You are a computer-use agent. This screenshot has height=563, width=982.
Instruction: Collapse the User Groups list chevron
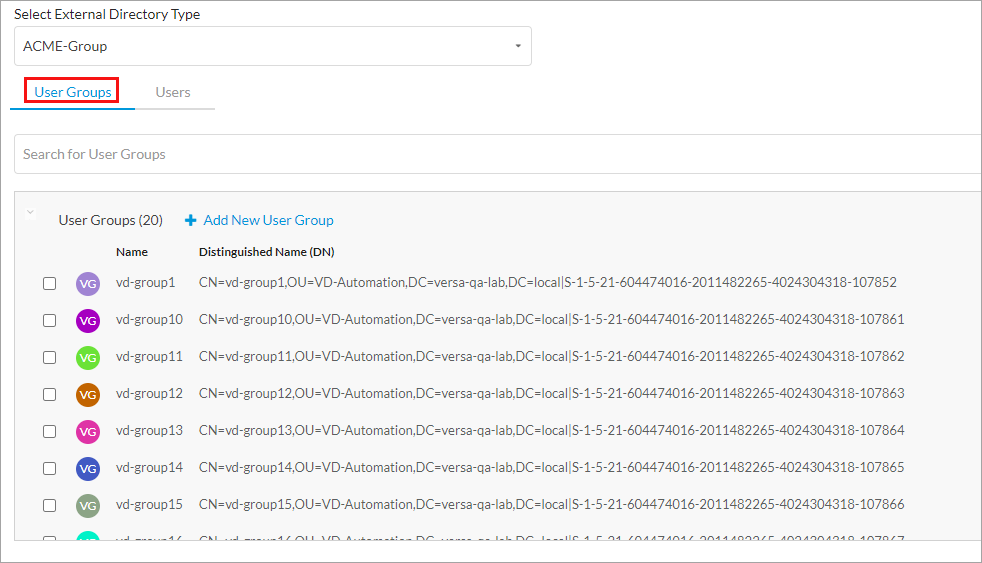pyautogui.click(x=30, y=213)
